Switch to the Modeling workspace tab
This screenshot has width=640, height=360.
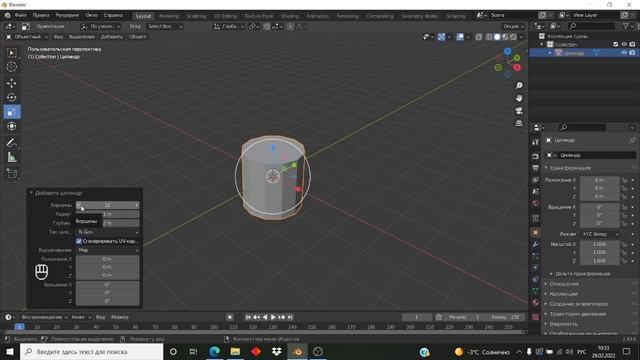(x=169, y=16)
